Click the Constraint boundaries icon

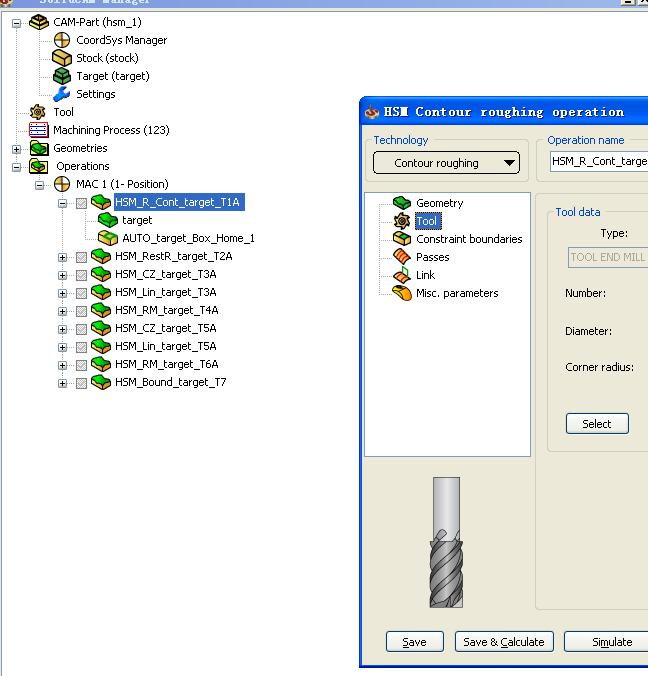click(x=402, y=238)
